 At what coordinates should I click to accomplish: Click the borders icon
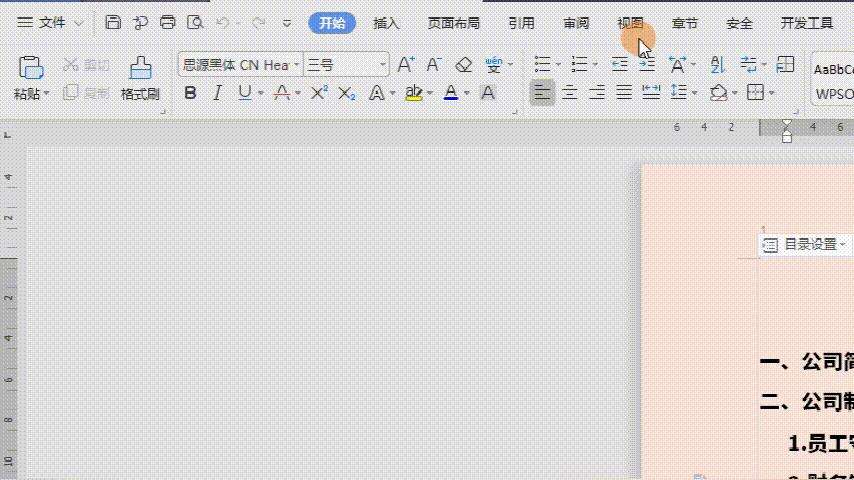755,93
